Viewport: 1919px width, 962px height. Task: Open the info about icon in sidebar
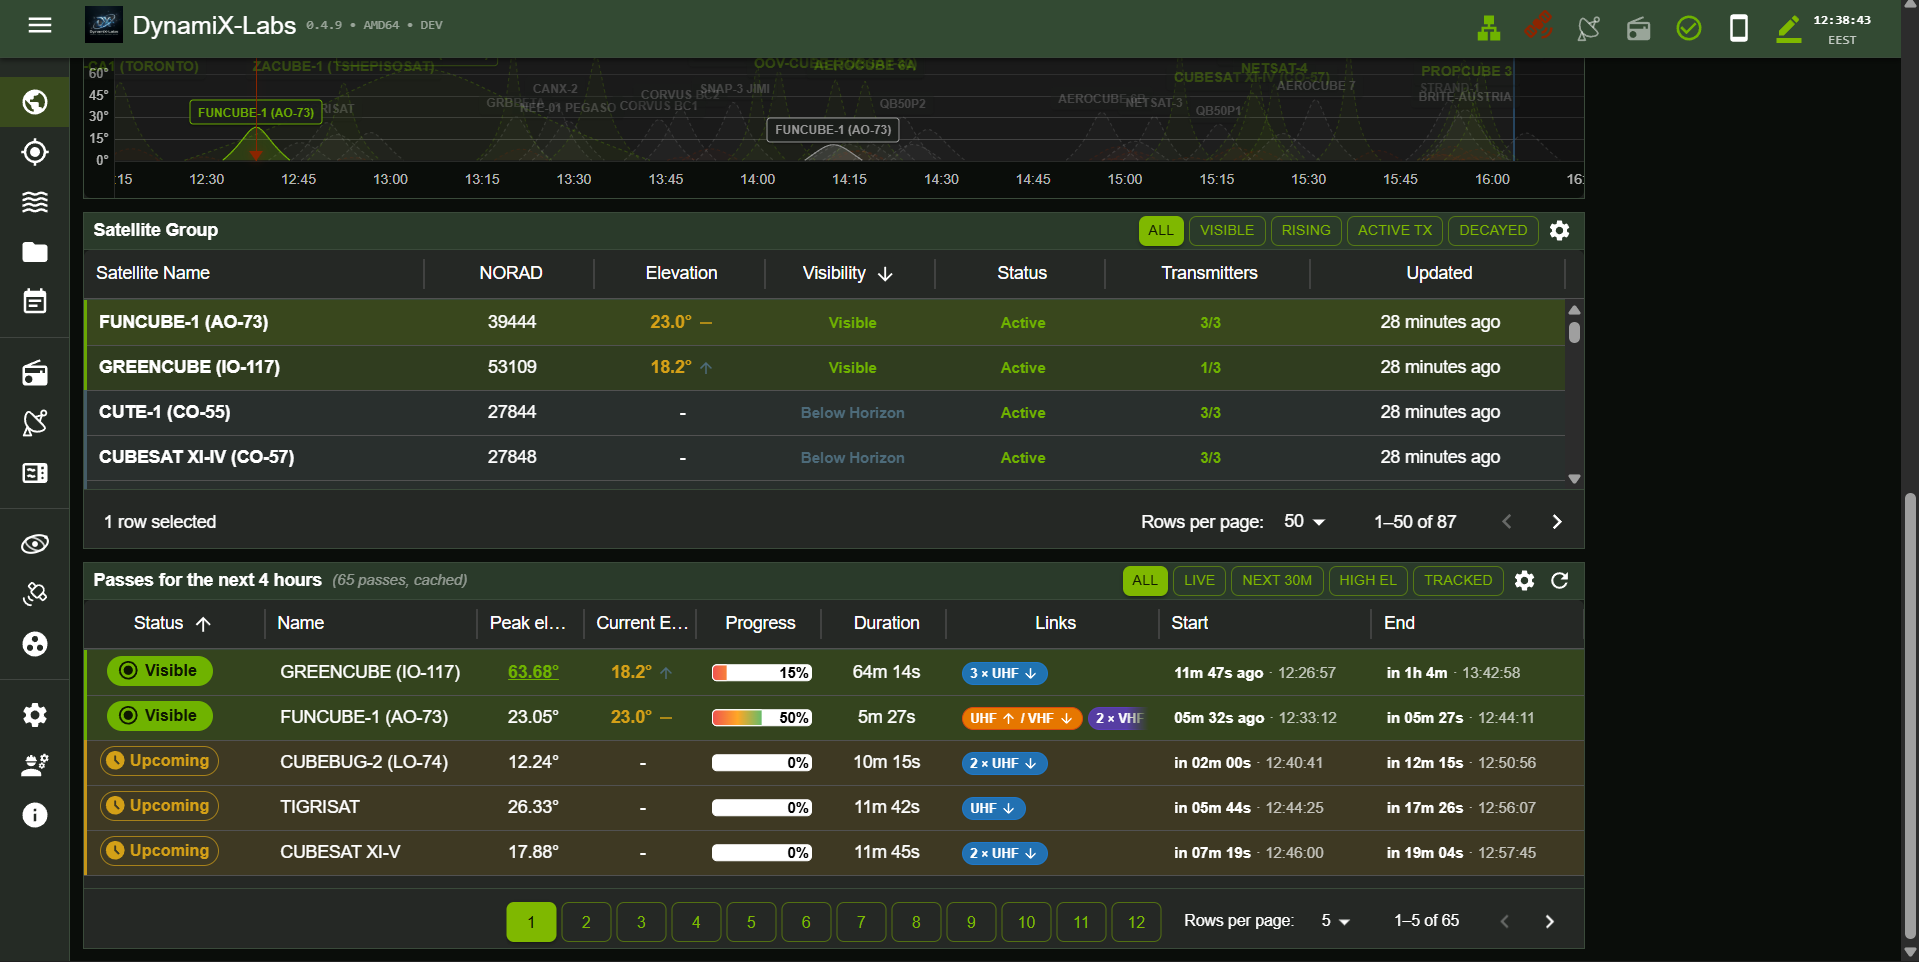coord(35,815)
